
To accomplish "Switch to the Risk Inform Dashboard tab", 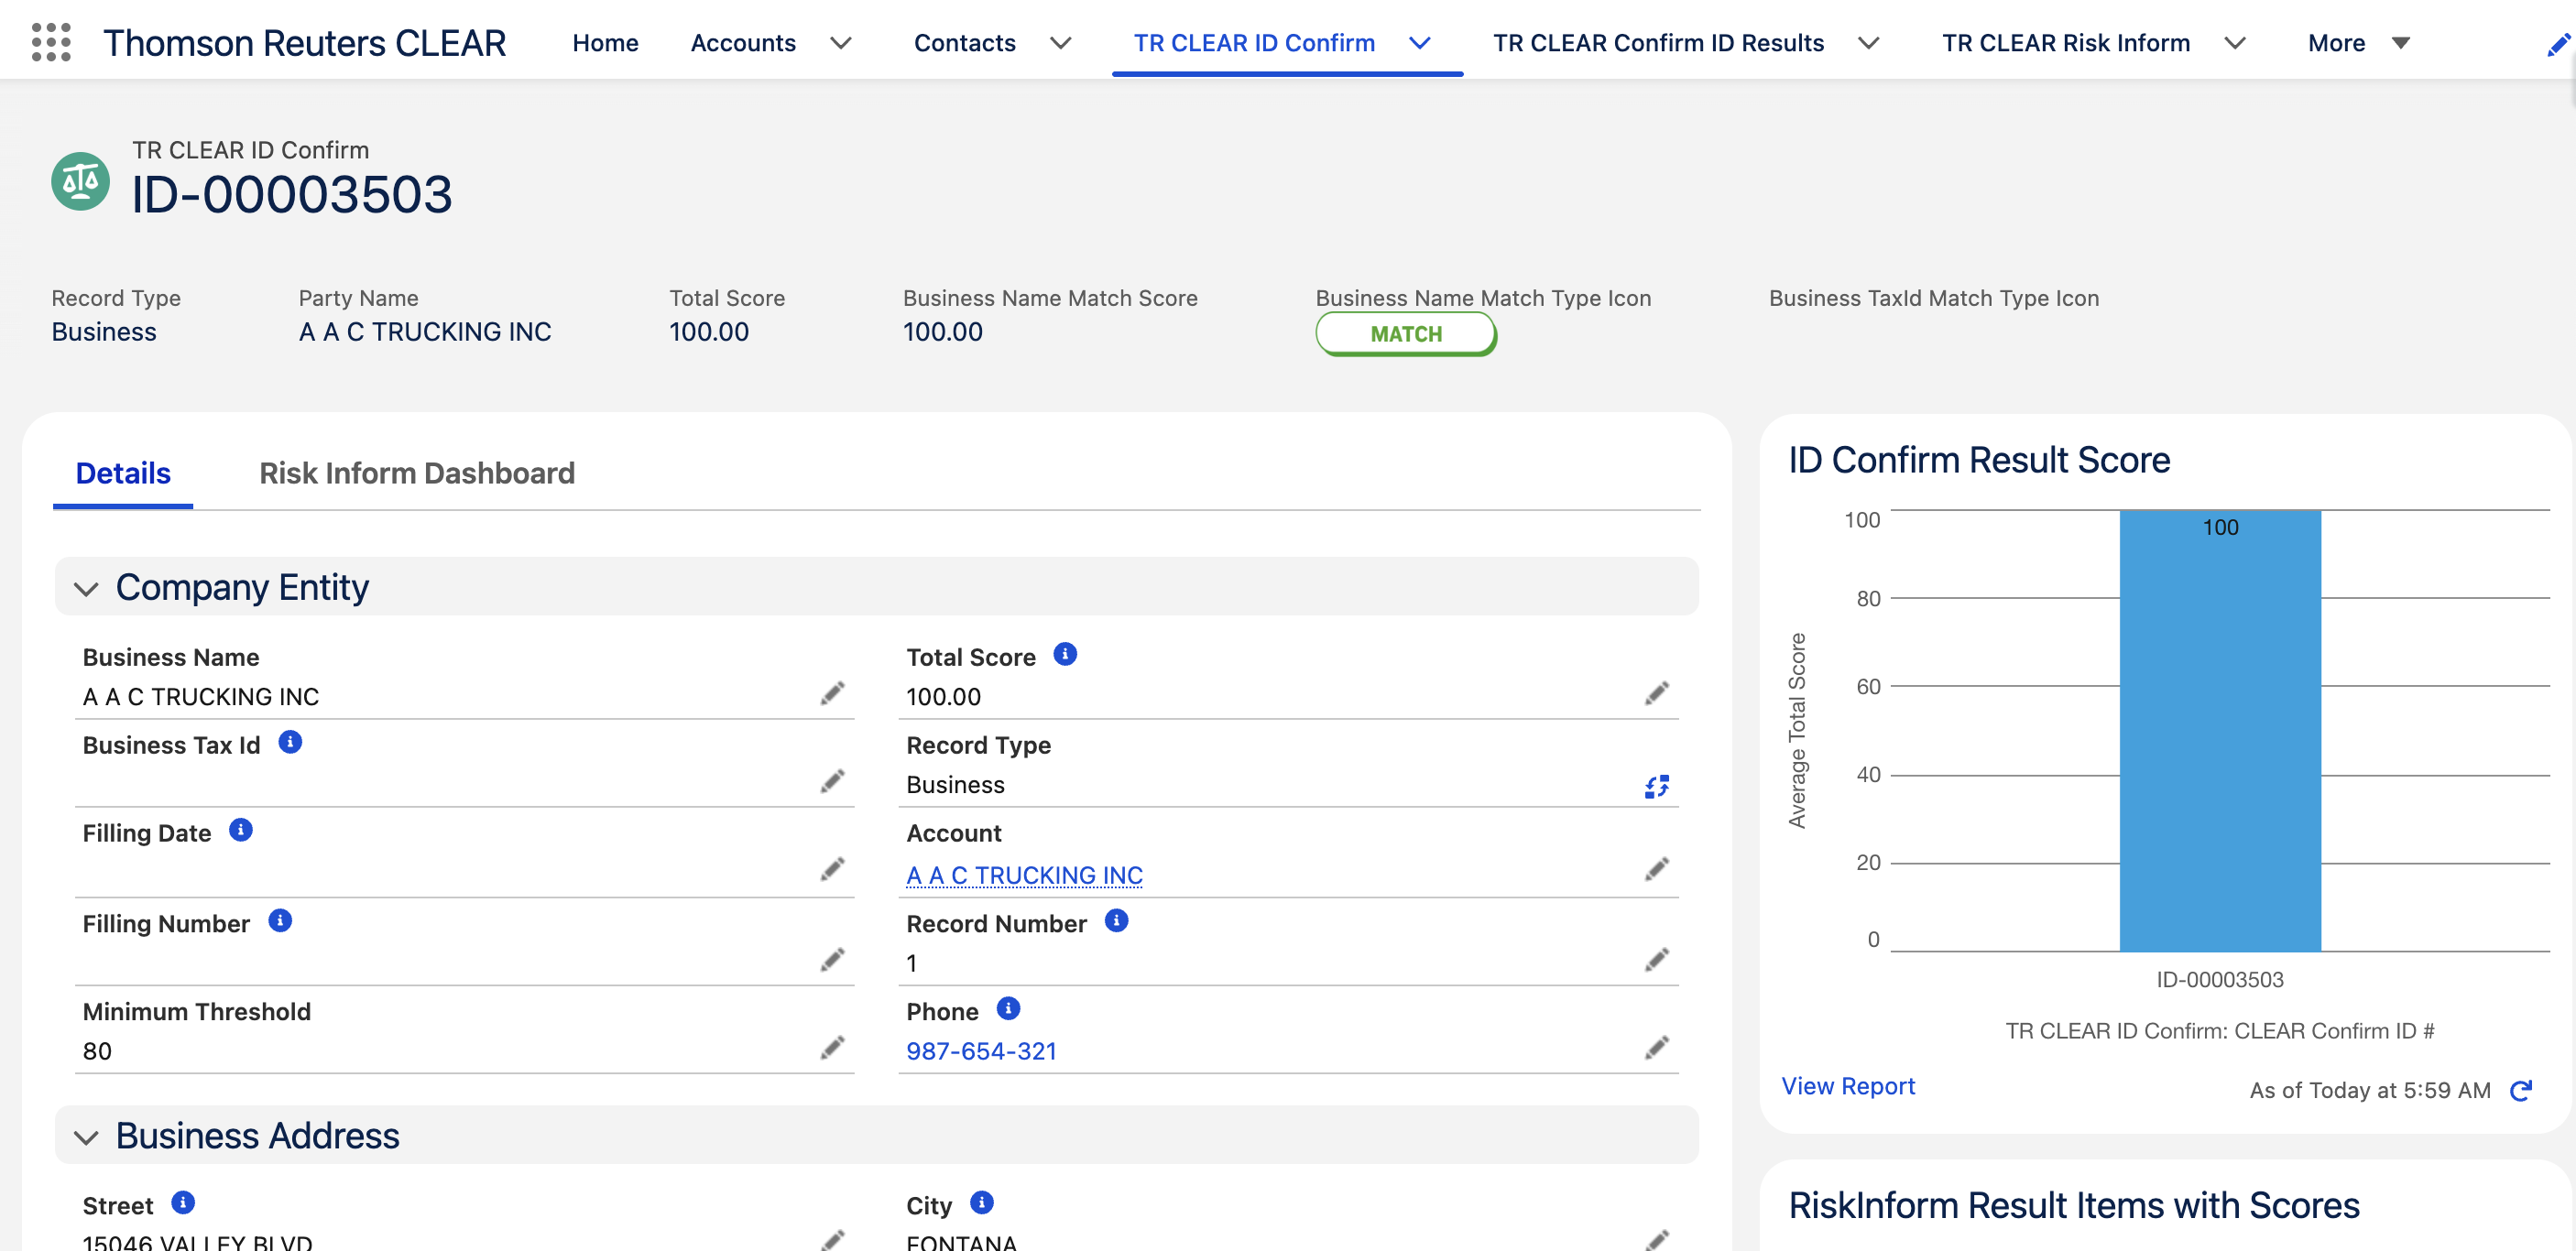I will tap(417, 473).
